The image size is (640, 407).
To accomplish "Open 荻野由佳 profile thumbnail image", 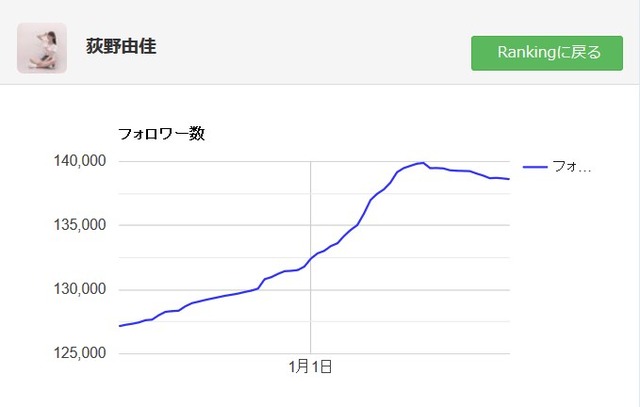I will pyautogui.click(x=42, y=48).
